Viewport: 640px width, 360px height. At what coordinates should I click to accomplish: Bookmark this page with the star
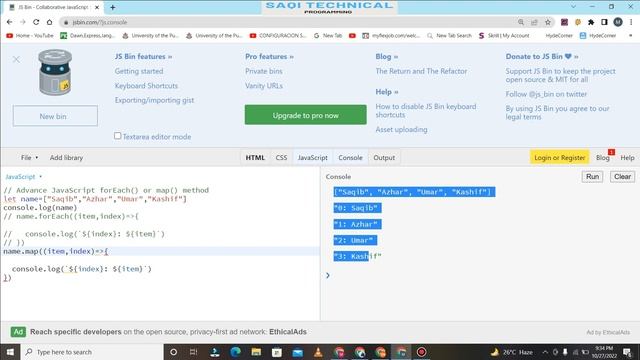click(548, 22)
